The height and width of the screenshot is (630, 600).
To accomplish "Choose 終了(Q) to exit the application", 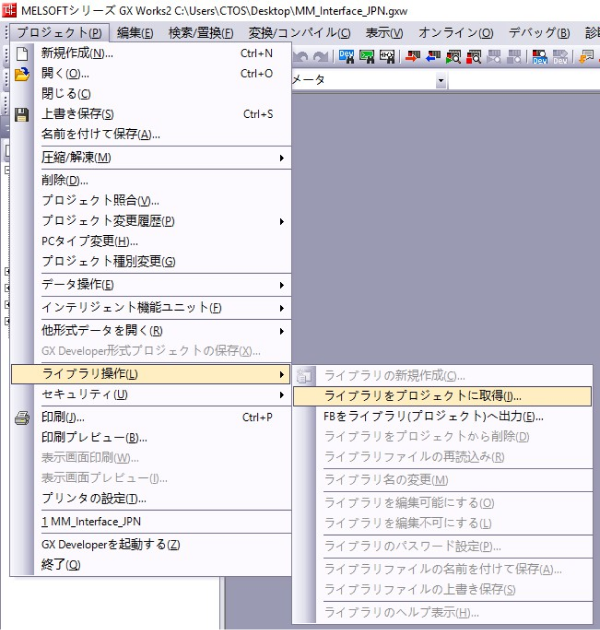I will click(x=151, y=565).
